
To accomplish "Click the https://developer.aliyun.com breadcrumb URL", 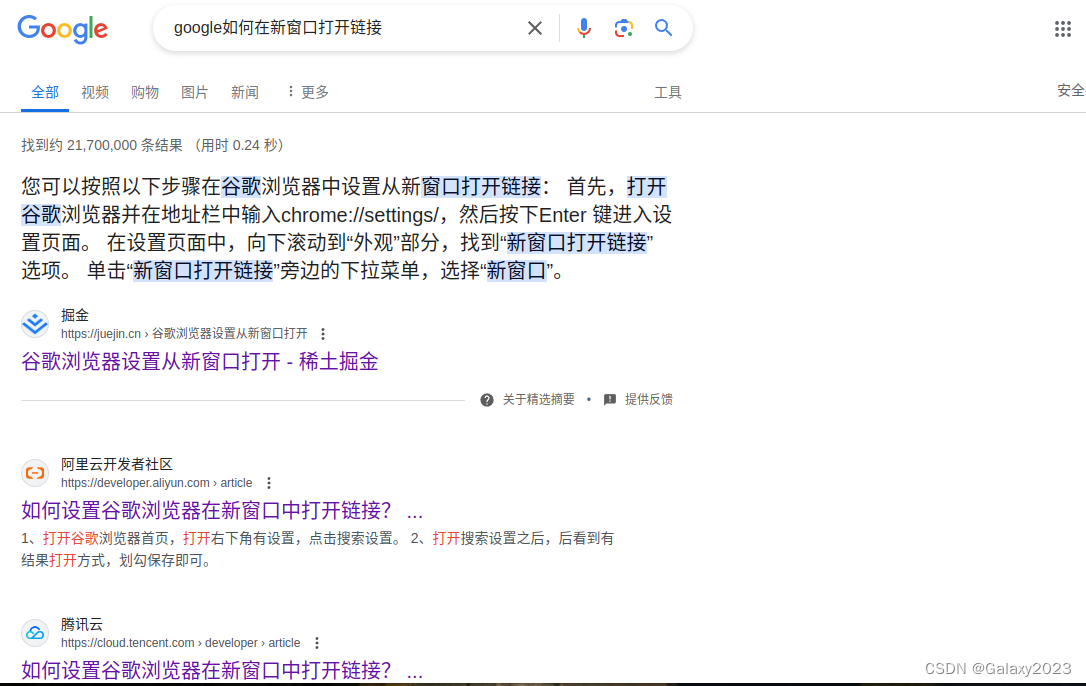I will (x=157, y=483).
